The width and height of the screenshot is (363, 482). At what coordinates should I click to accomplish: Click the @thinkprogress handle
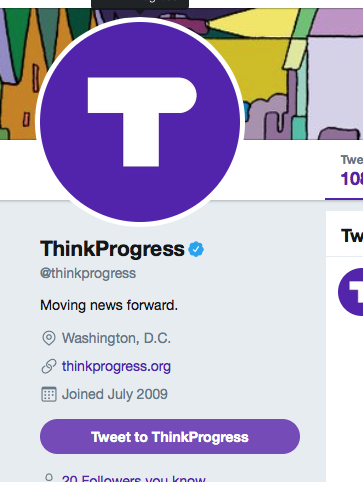click(88, 273)
